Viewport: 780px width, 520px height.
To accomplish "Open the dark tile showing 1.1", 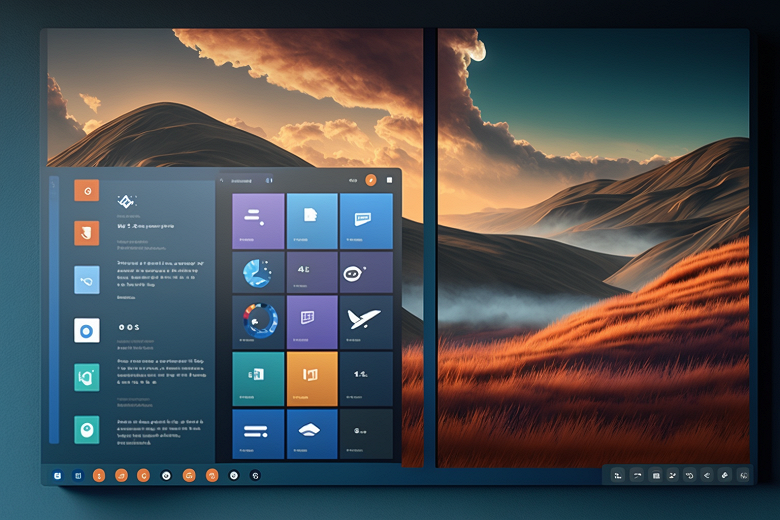I will 366,379.
